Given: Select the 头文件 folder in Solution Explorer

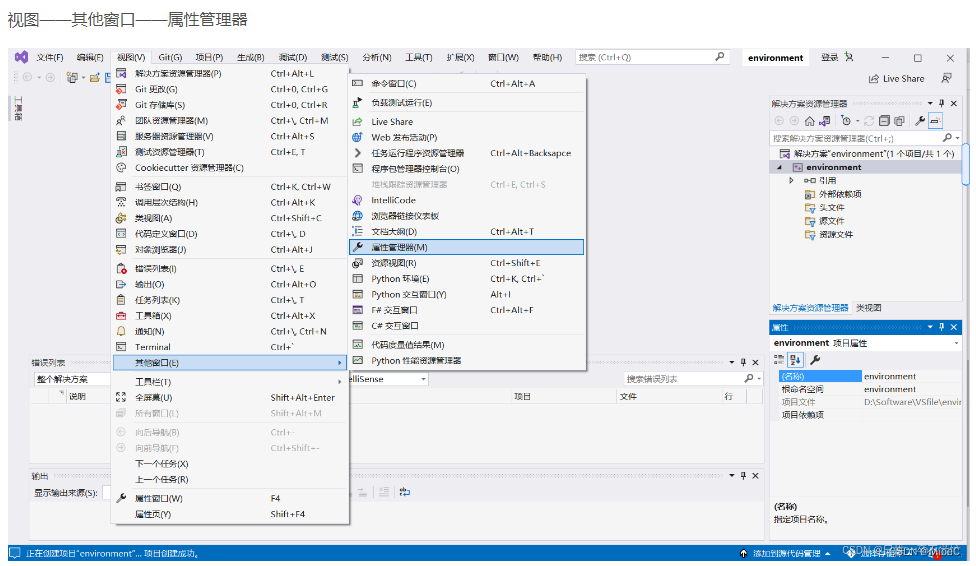Looking at the screenshot, I should (832, 207).
